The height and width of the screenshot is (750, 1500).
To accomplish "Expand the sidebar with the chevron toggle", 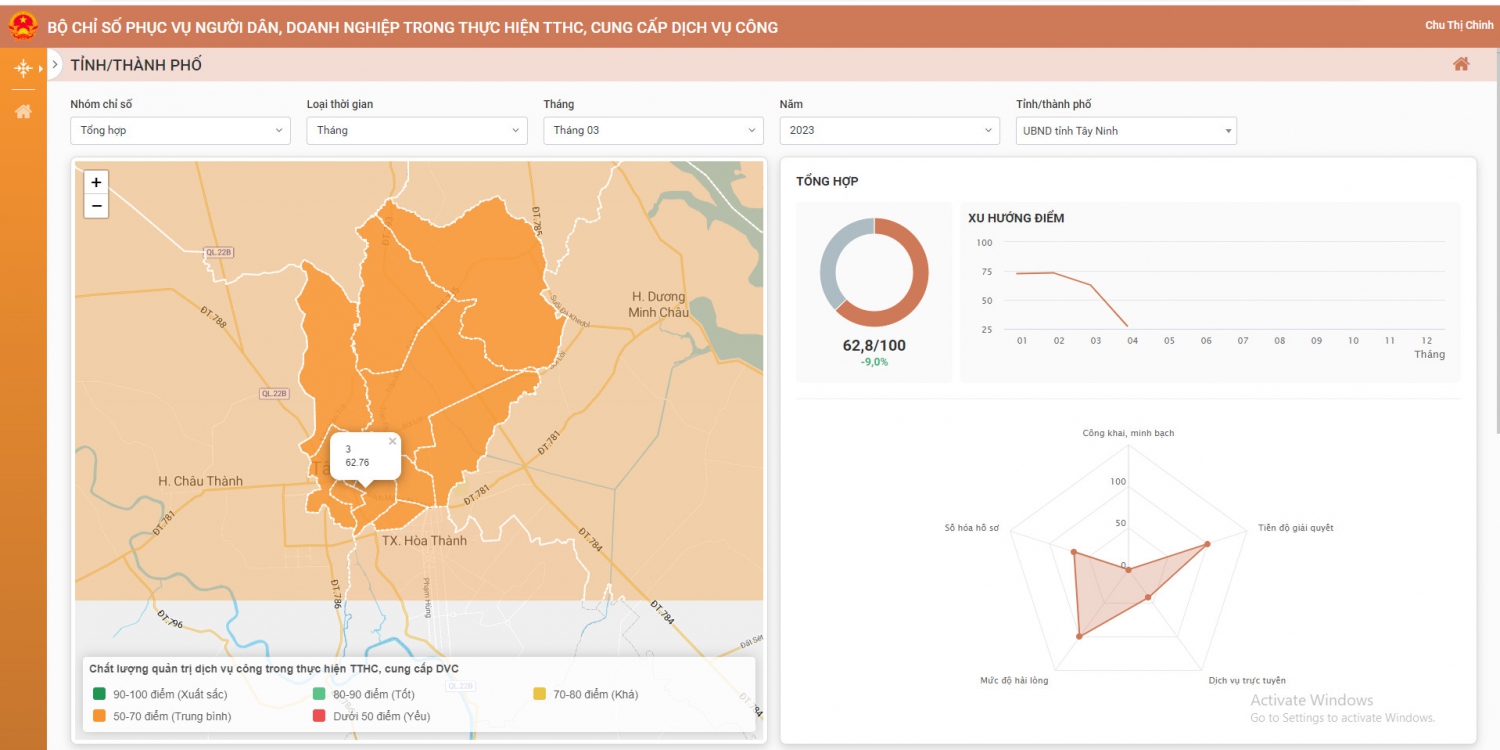I will [54, 65].
